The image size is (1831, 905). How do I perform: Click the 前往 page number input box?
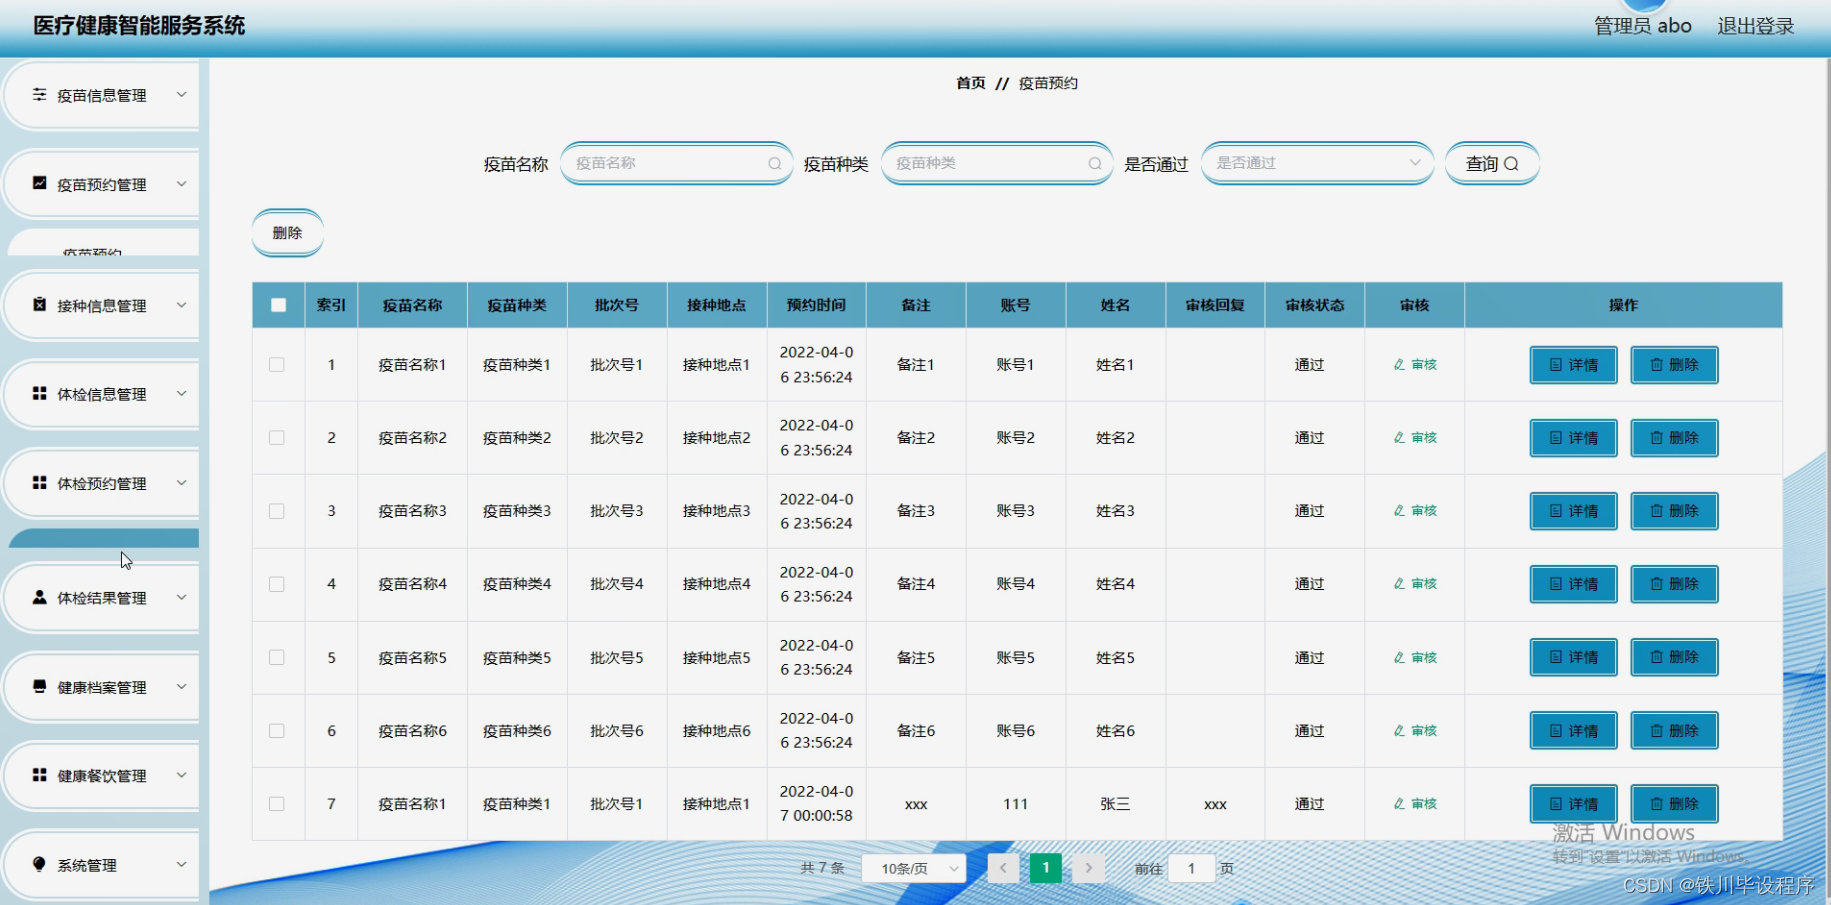point(1190,868)
